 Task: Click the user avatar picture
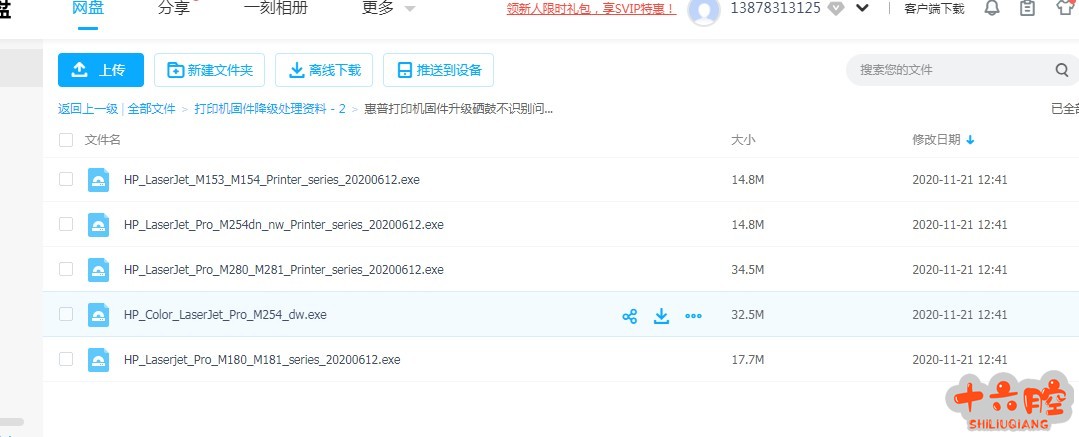click(704, 10)
